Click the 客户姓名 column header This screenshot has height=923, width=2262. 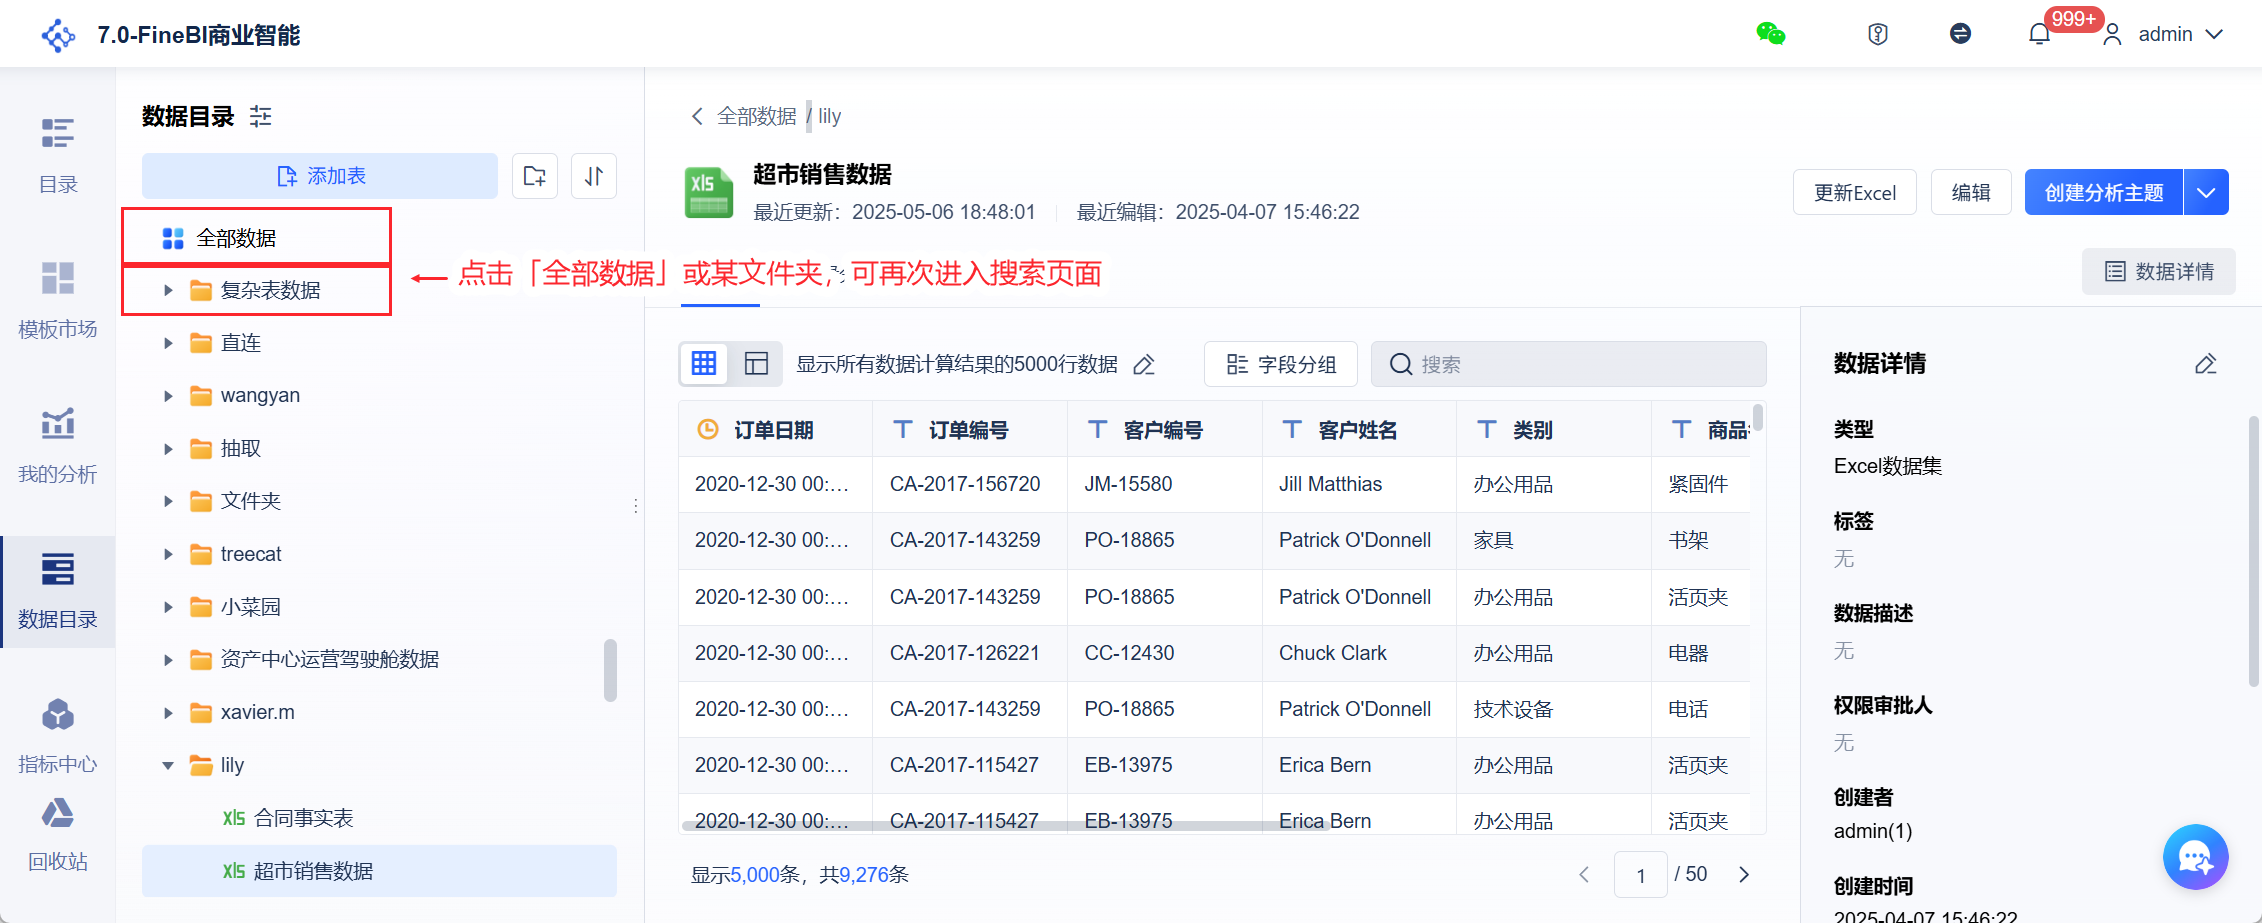click(x=1359, y=429)
